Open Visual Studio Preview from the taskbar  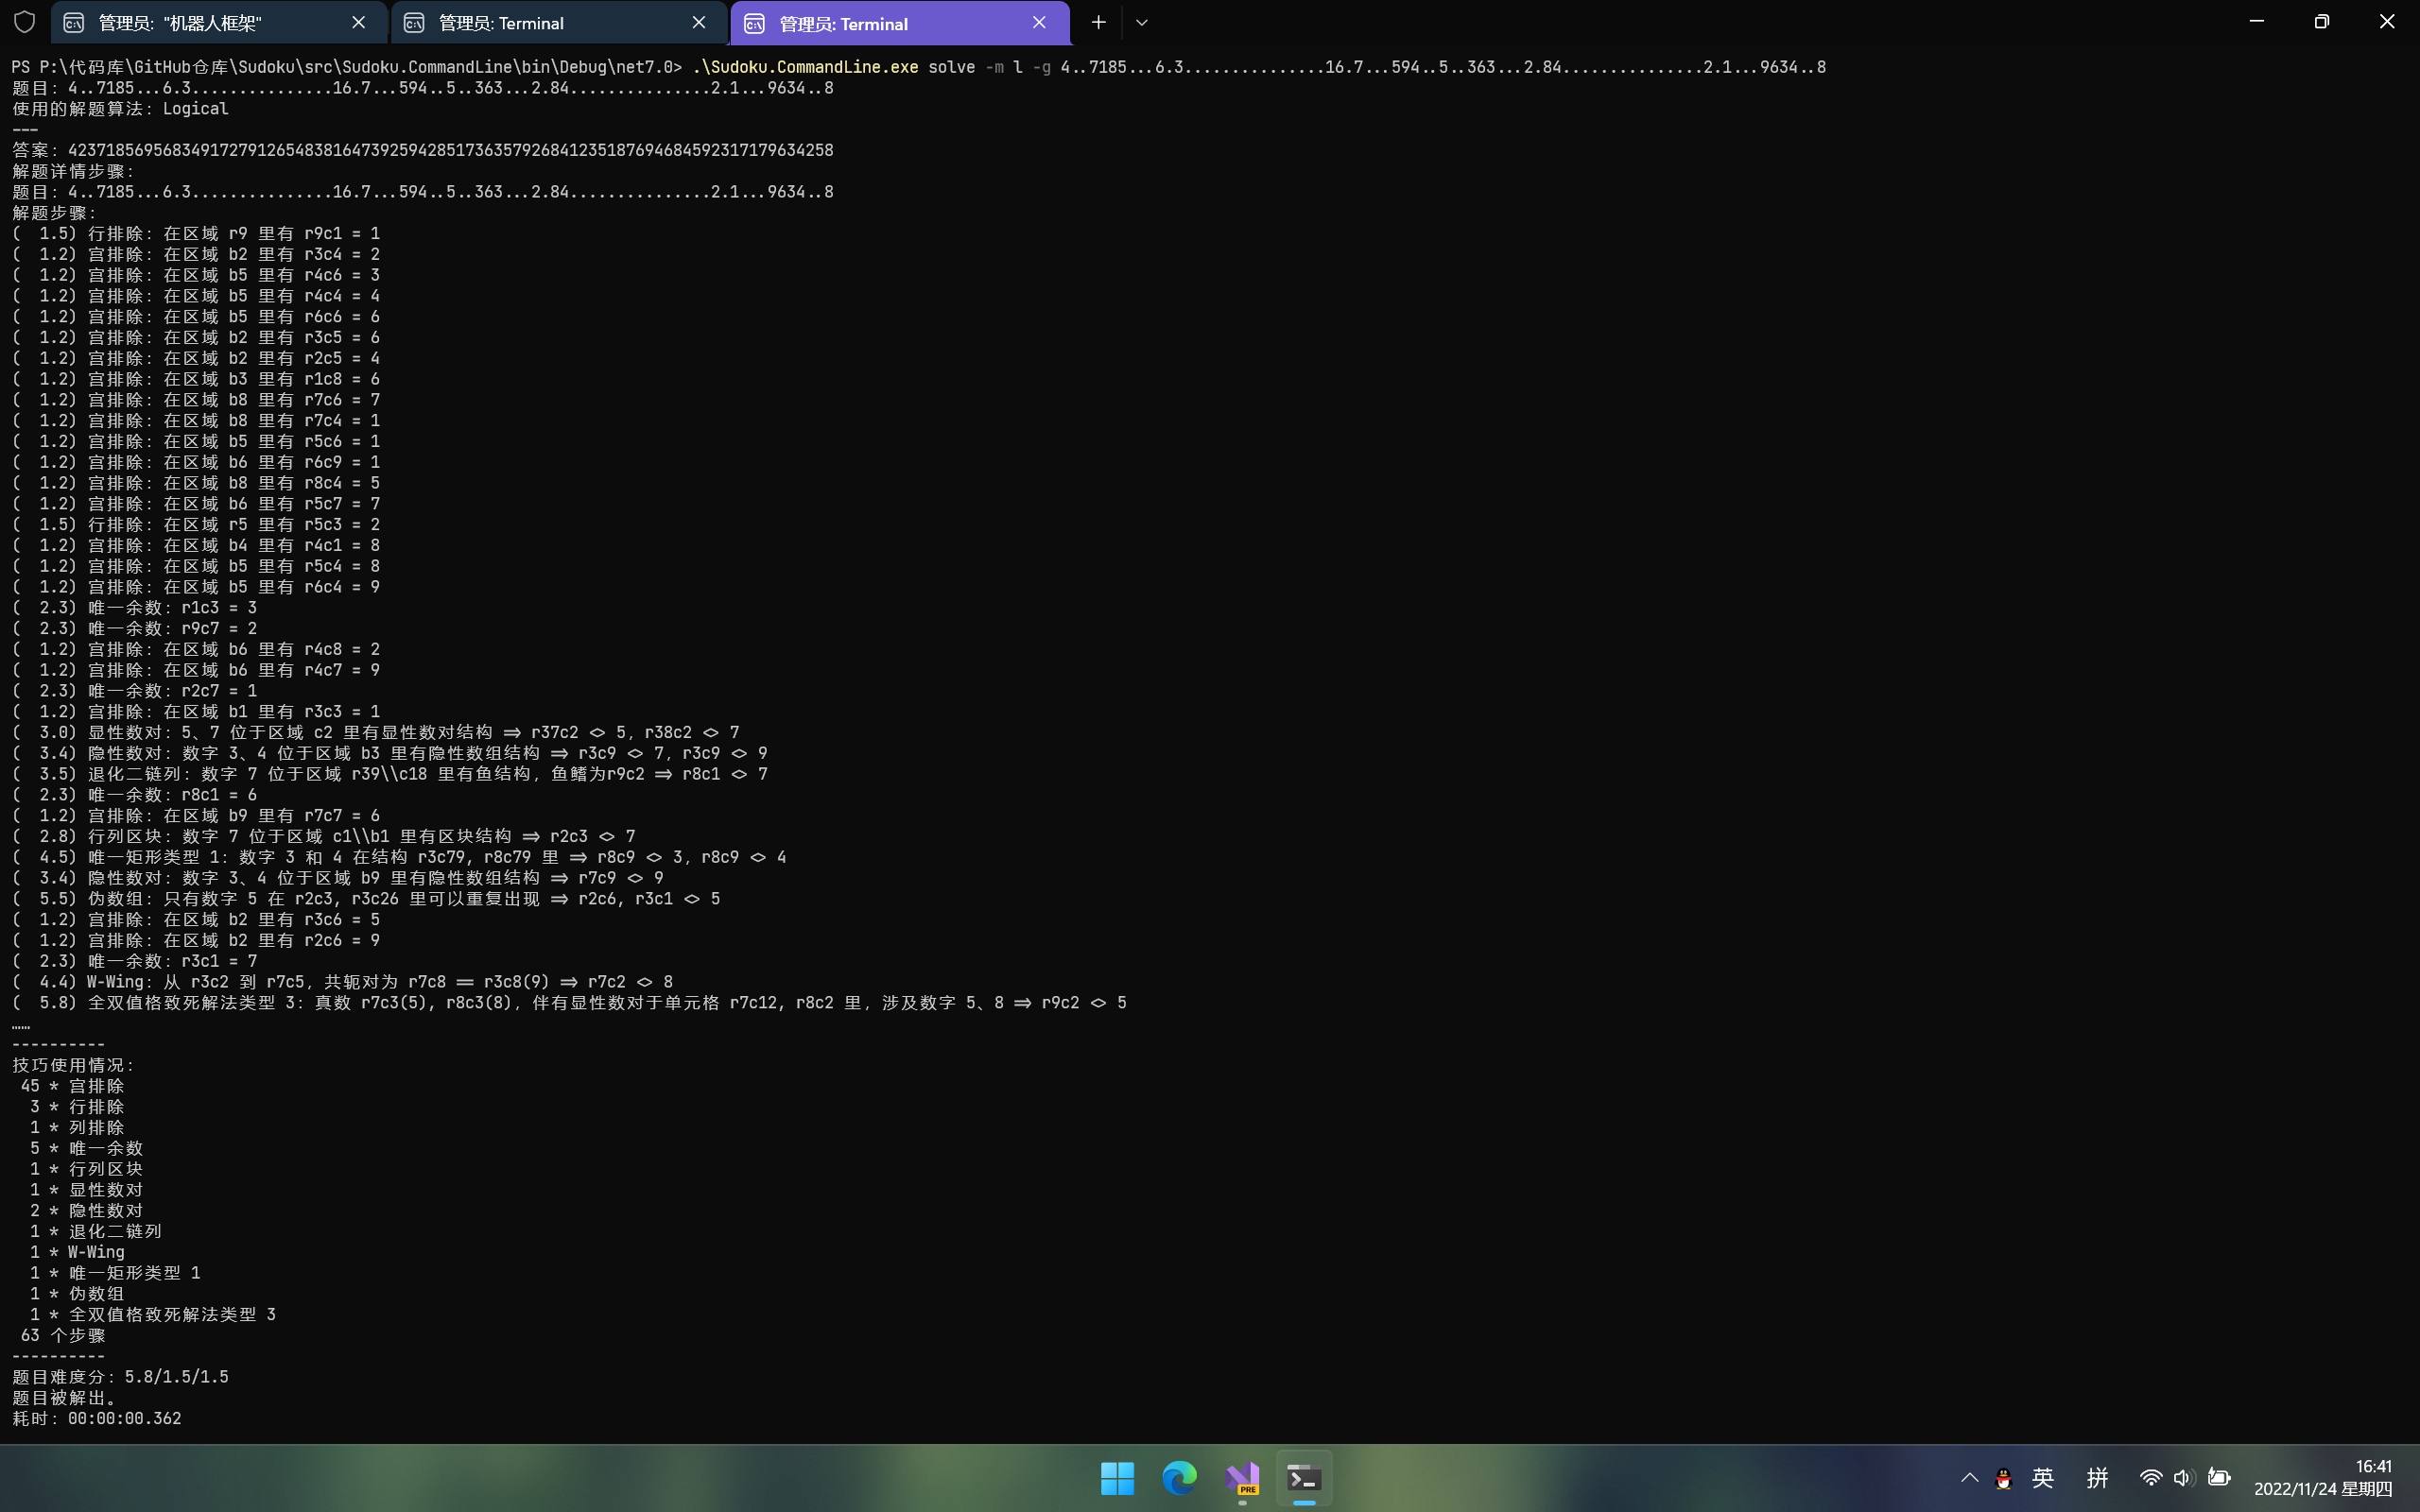pyautogui.click(x=1242, y=1478)
